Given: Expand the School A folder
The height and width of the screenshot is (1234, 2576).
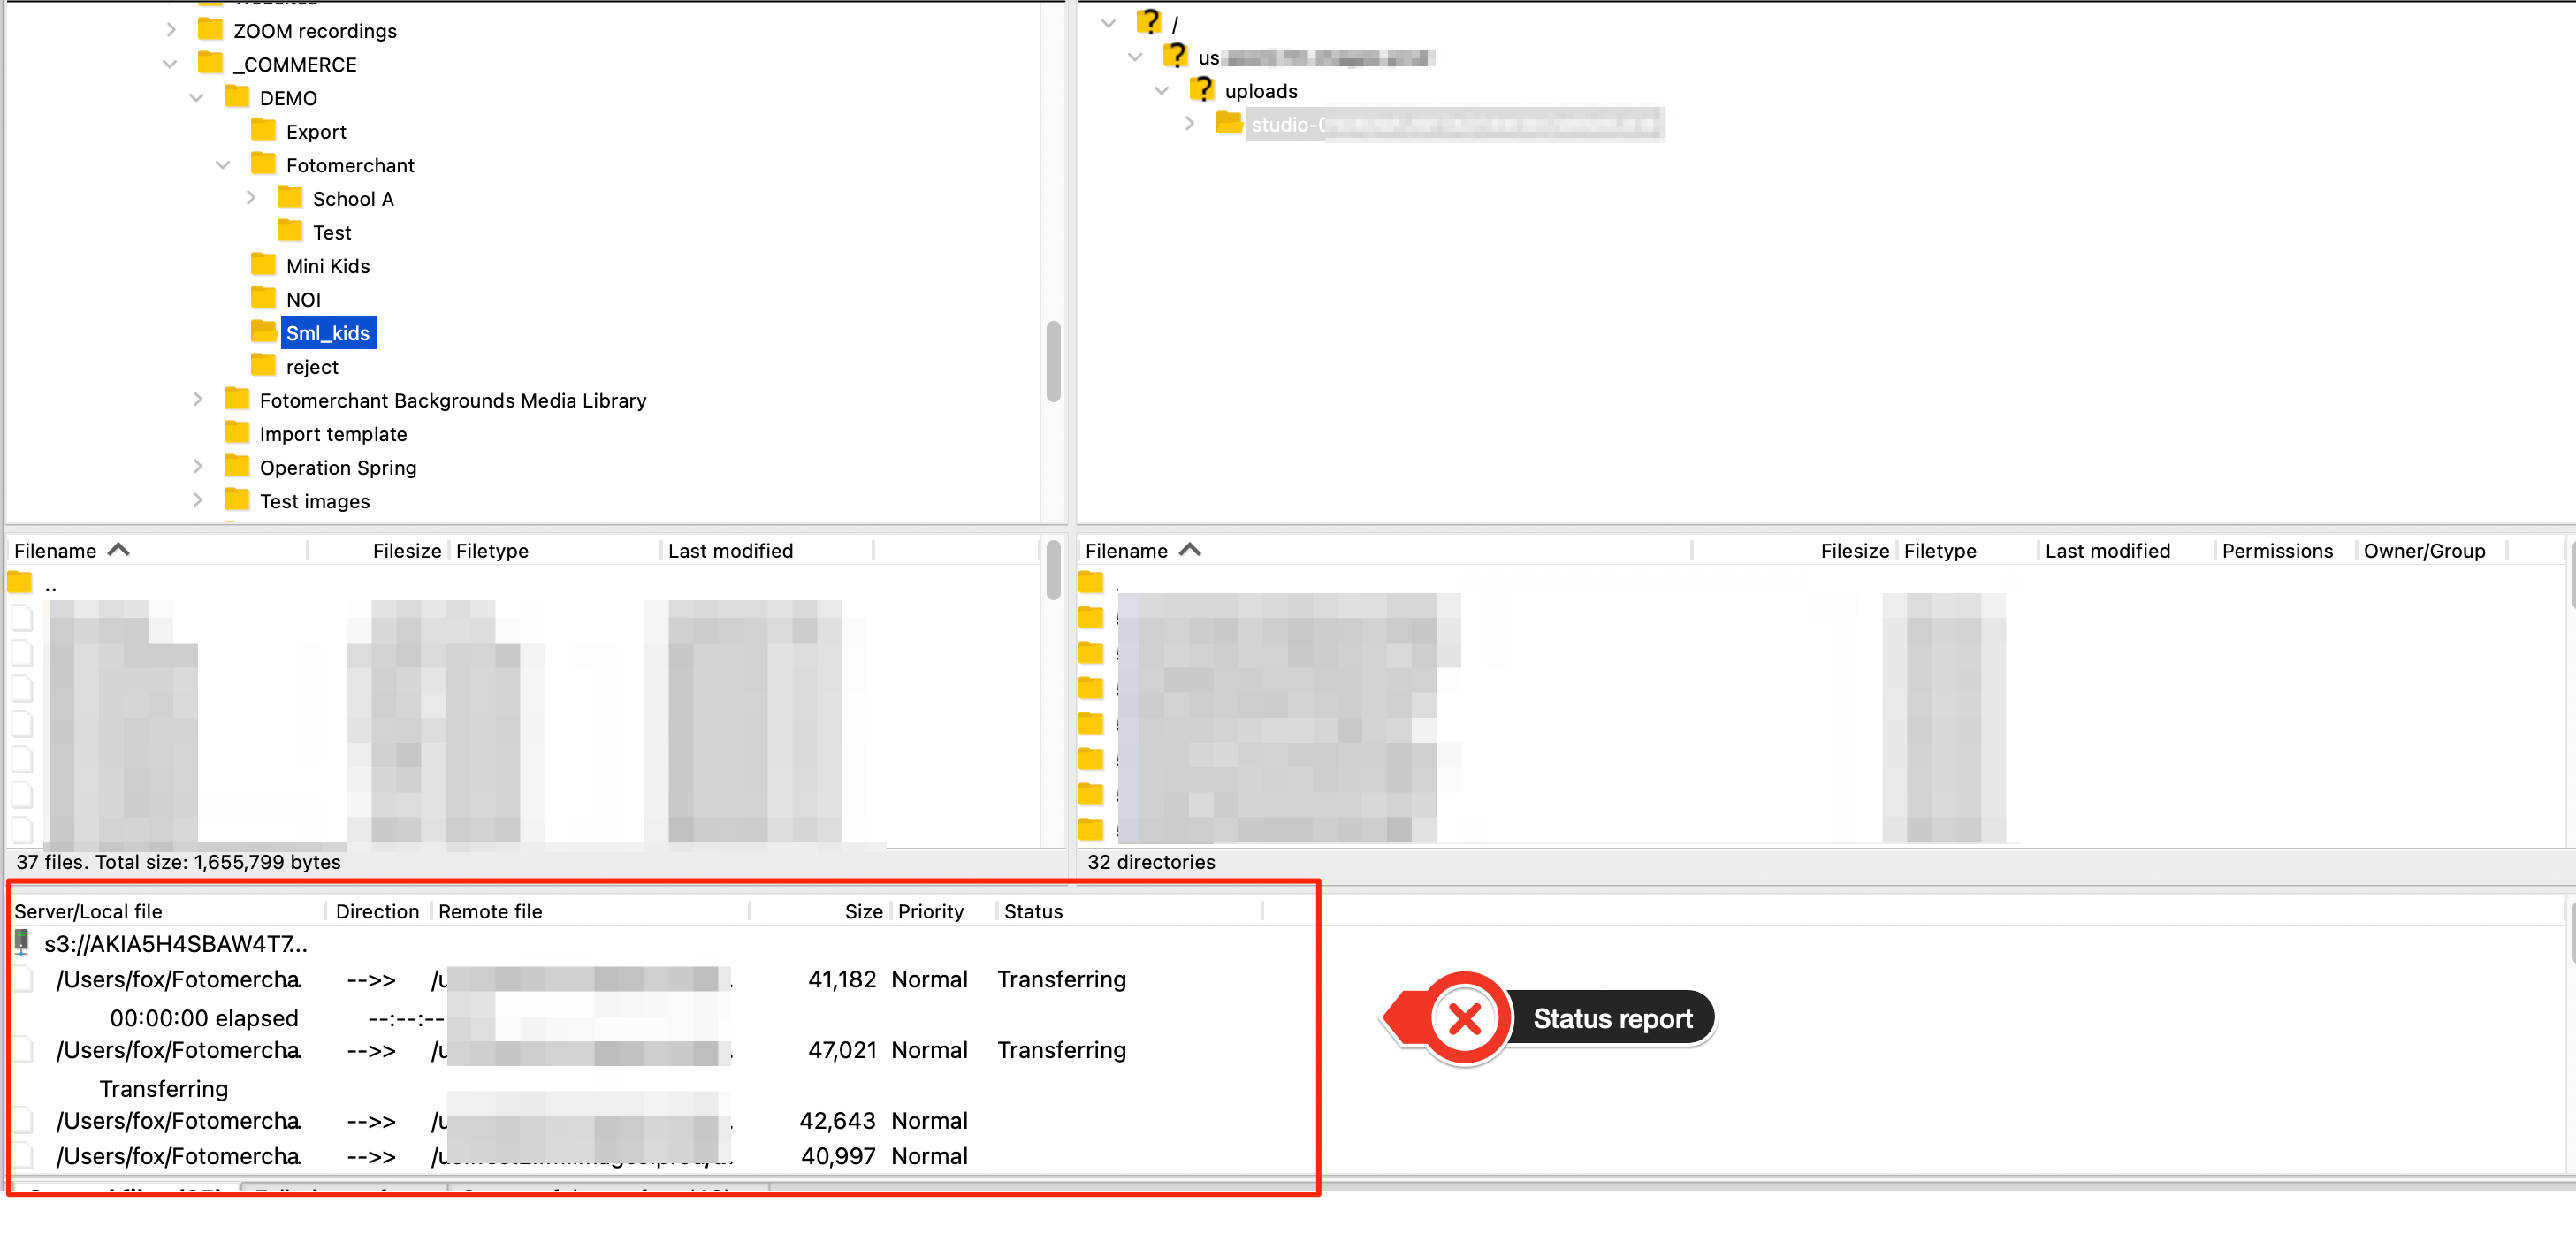Looking at the screenshot, I should (x=251, y=198).
